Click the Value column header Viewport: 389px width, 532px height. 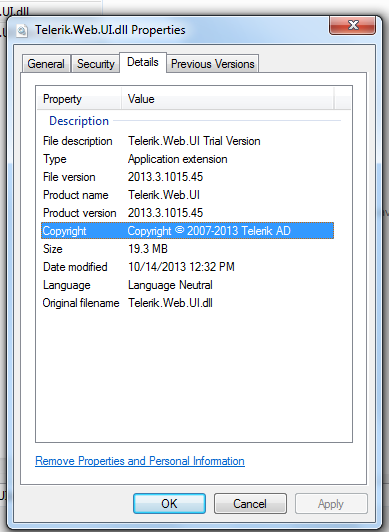[227, 99]
